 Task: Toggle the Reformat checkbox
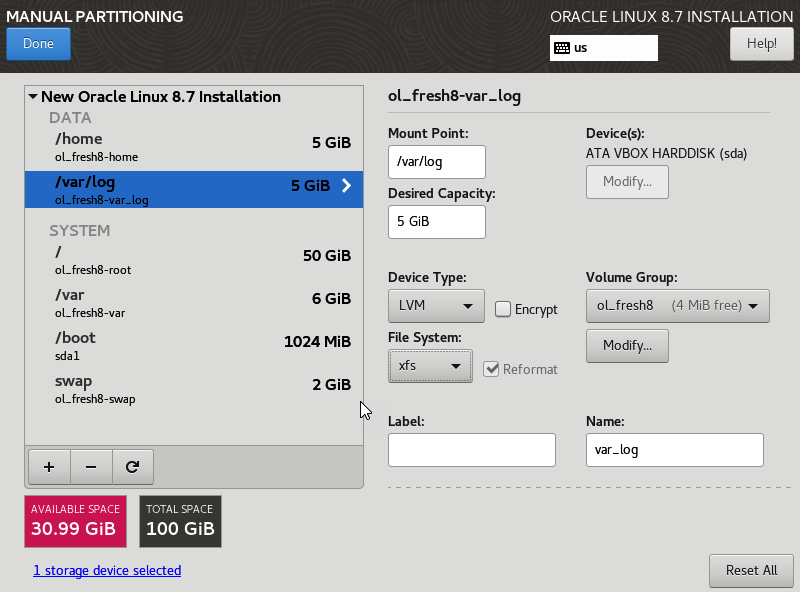pos(491,369)
